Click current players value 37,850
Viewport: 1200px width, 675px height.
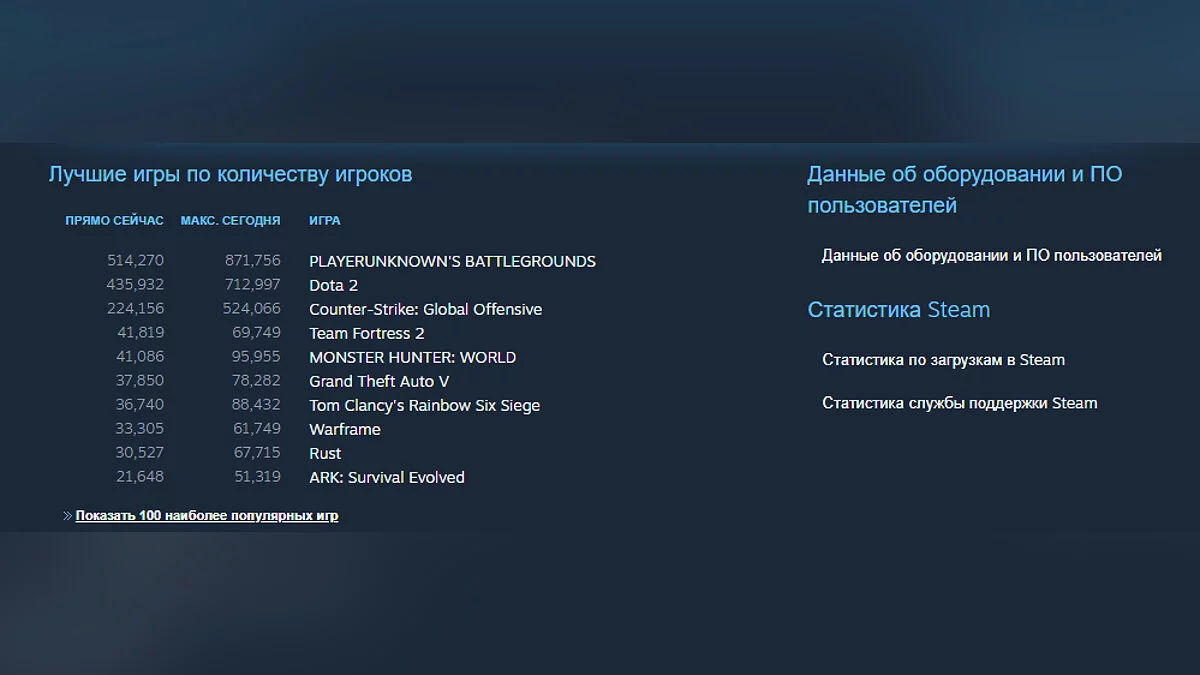140,380
